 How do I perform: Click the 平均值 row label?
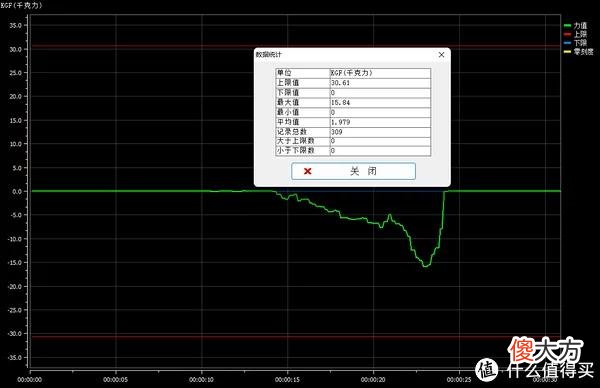pos(288,122)
